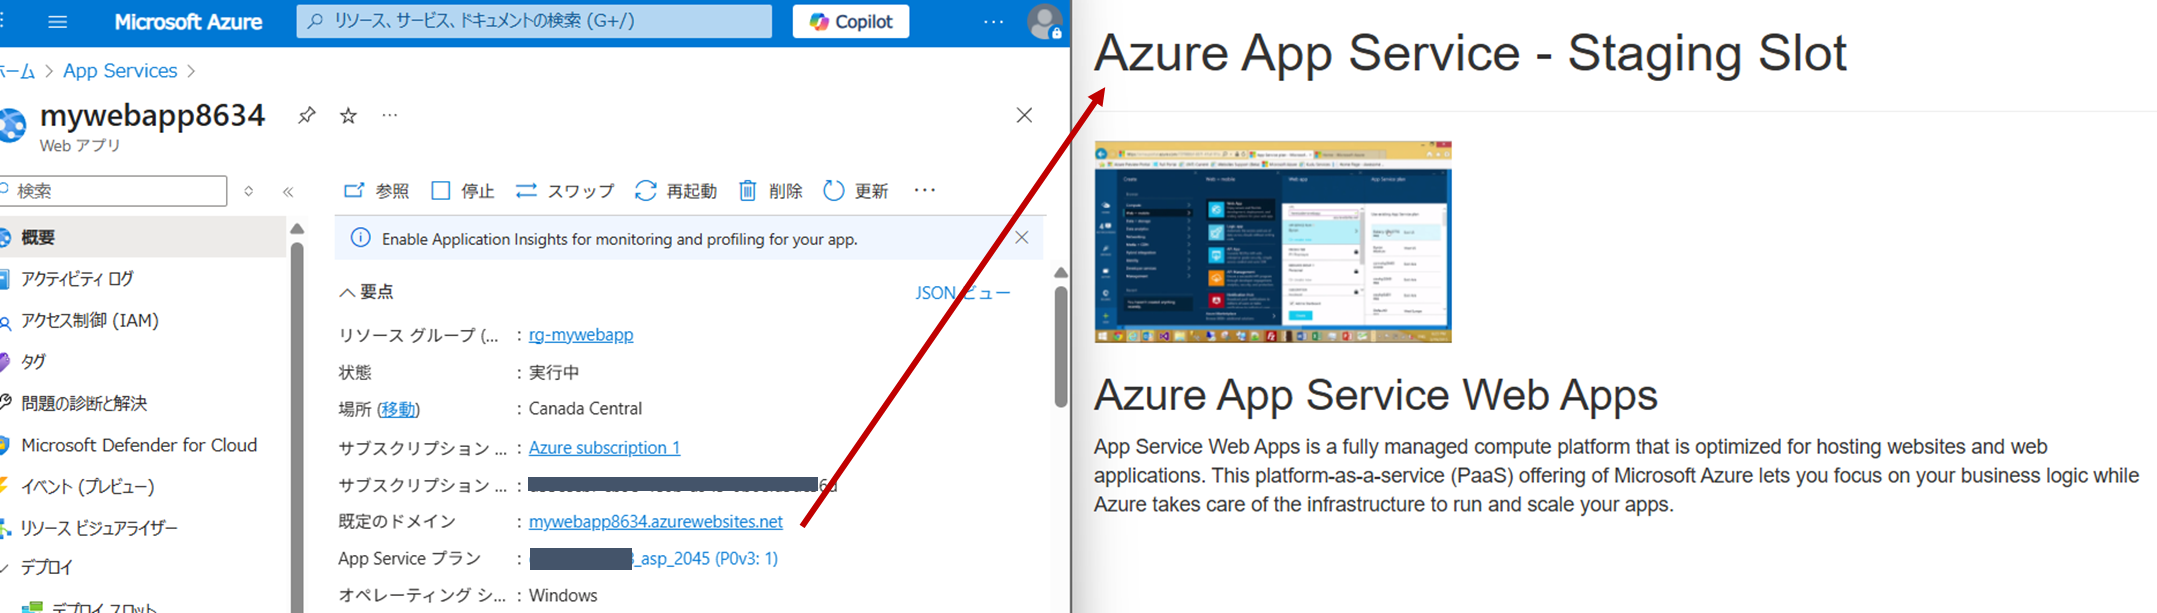This screenshot has width=2157, height=613.
Task: Click the sidebar menu search field
Action: pyautogui.click(x=113, y=191)
